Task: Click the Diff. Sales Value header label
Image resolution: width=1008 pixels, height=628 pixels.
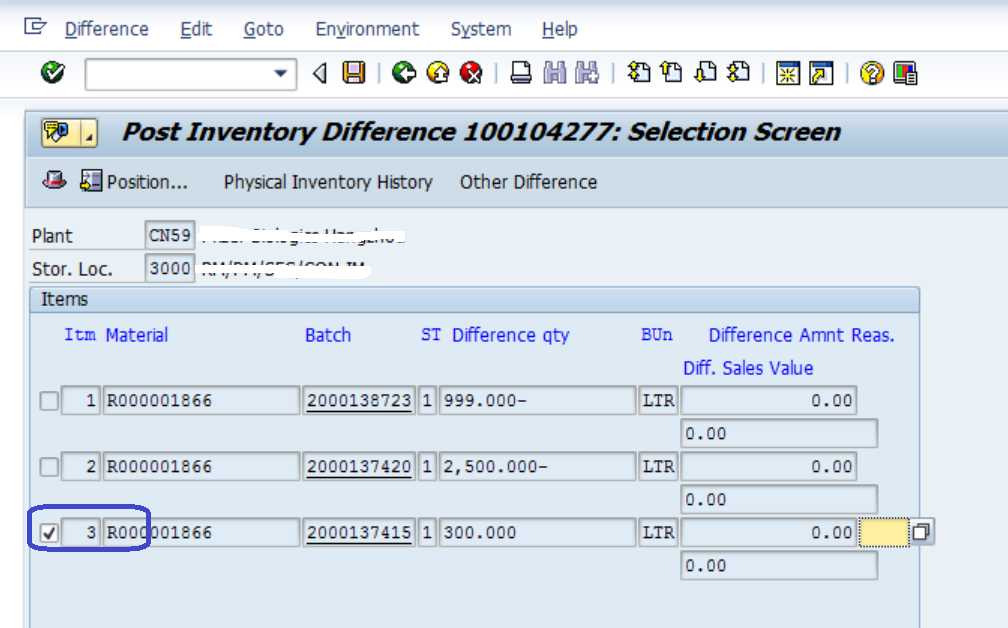Action: (x=748, y=368)
